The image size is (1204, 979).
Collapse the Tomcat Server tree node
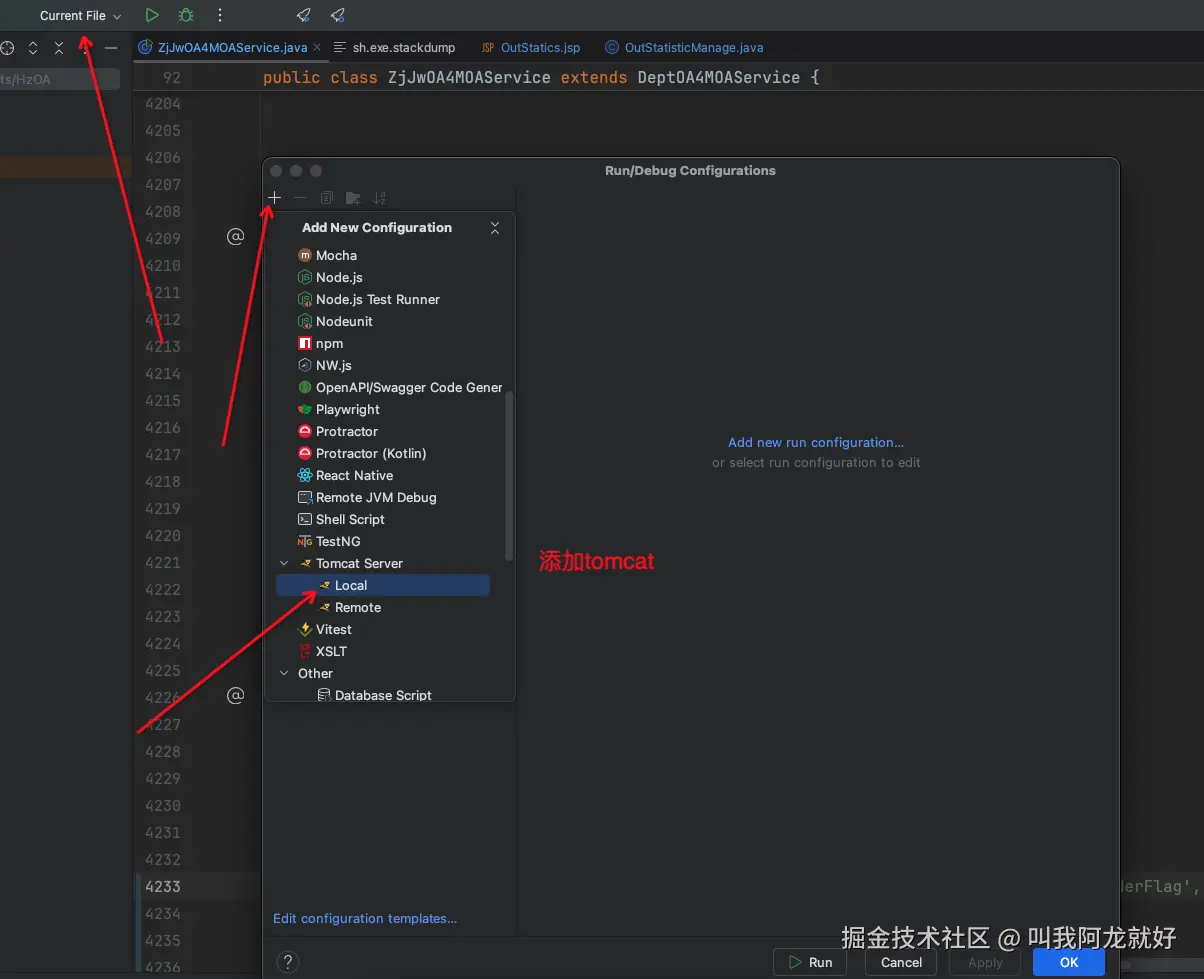(284, 563)
